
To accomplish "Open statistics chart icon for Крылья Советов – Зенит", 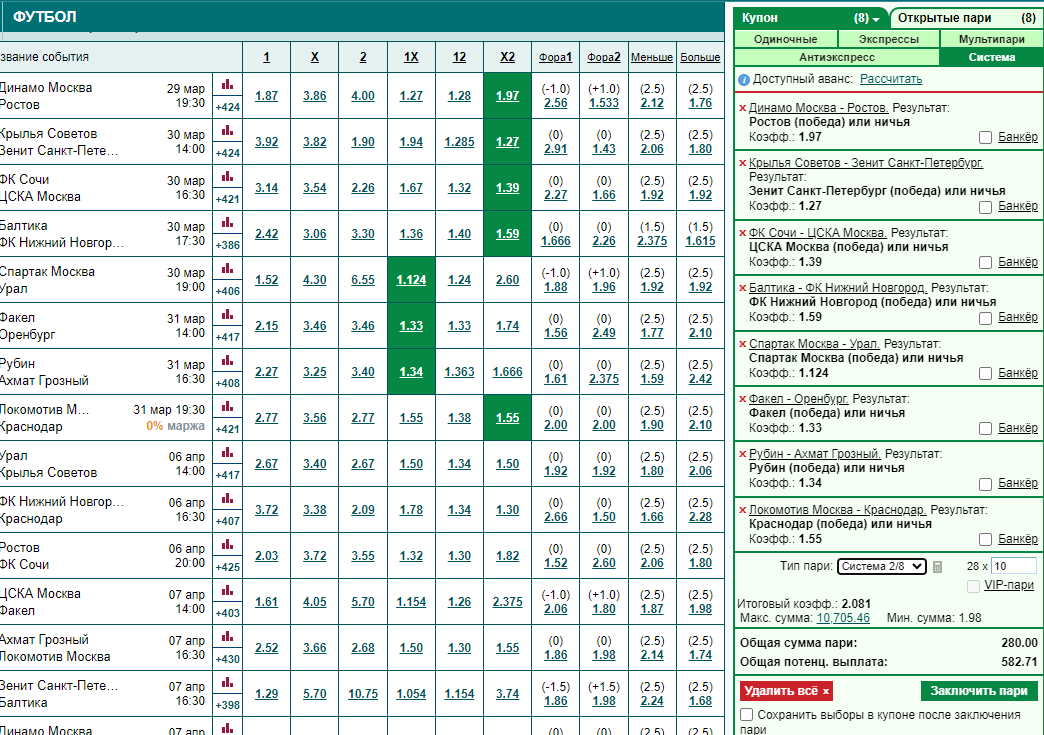I will (x=228, y=130).
